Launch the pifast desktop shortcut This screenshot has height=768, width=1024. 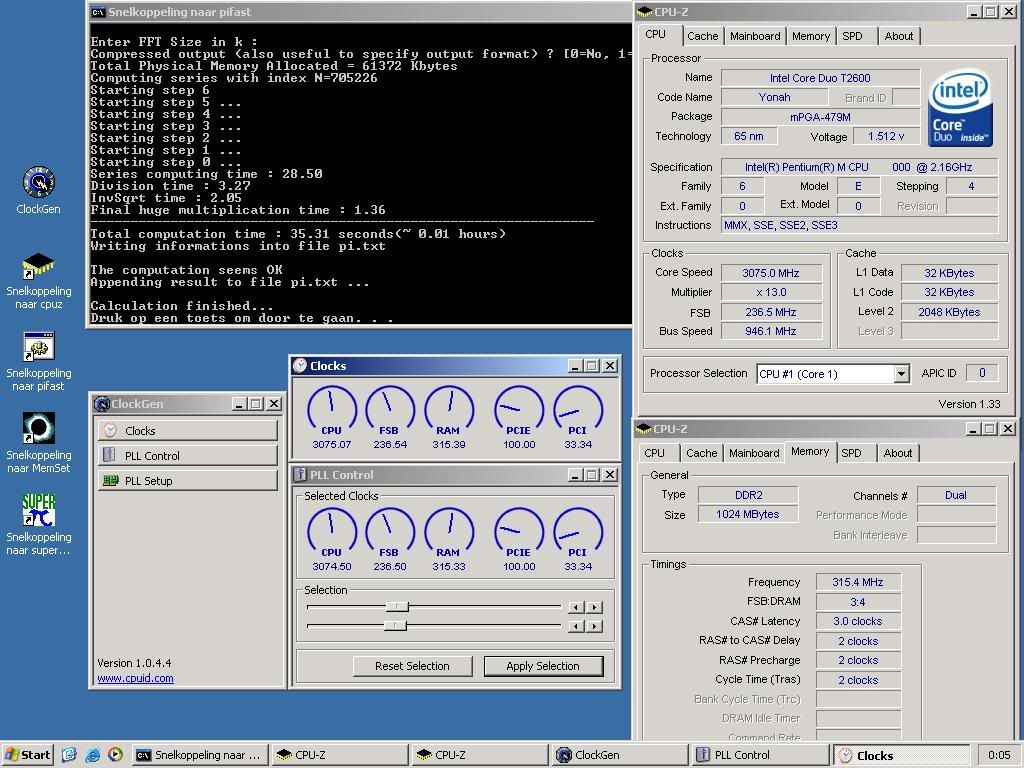(38, 347)
